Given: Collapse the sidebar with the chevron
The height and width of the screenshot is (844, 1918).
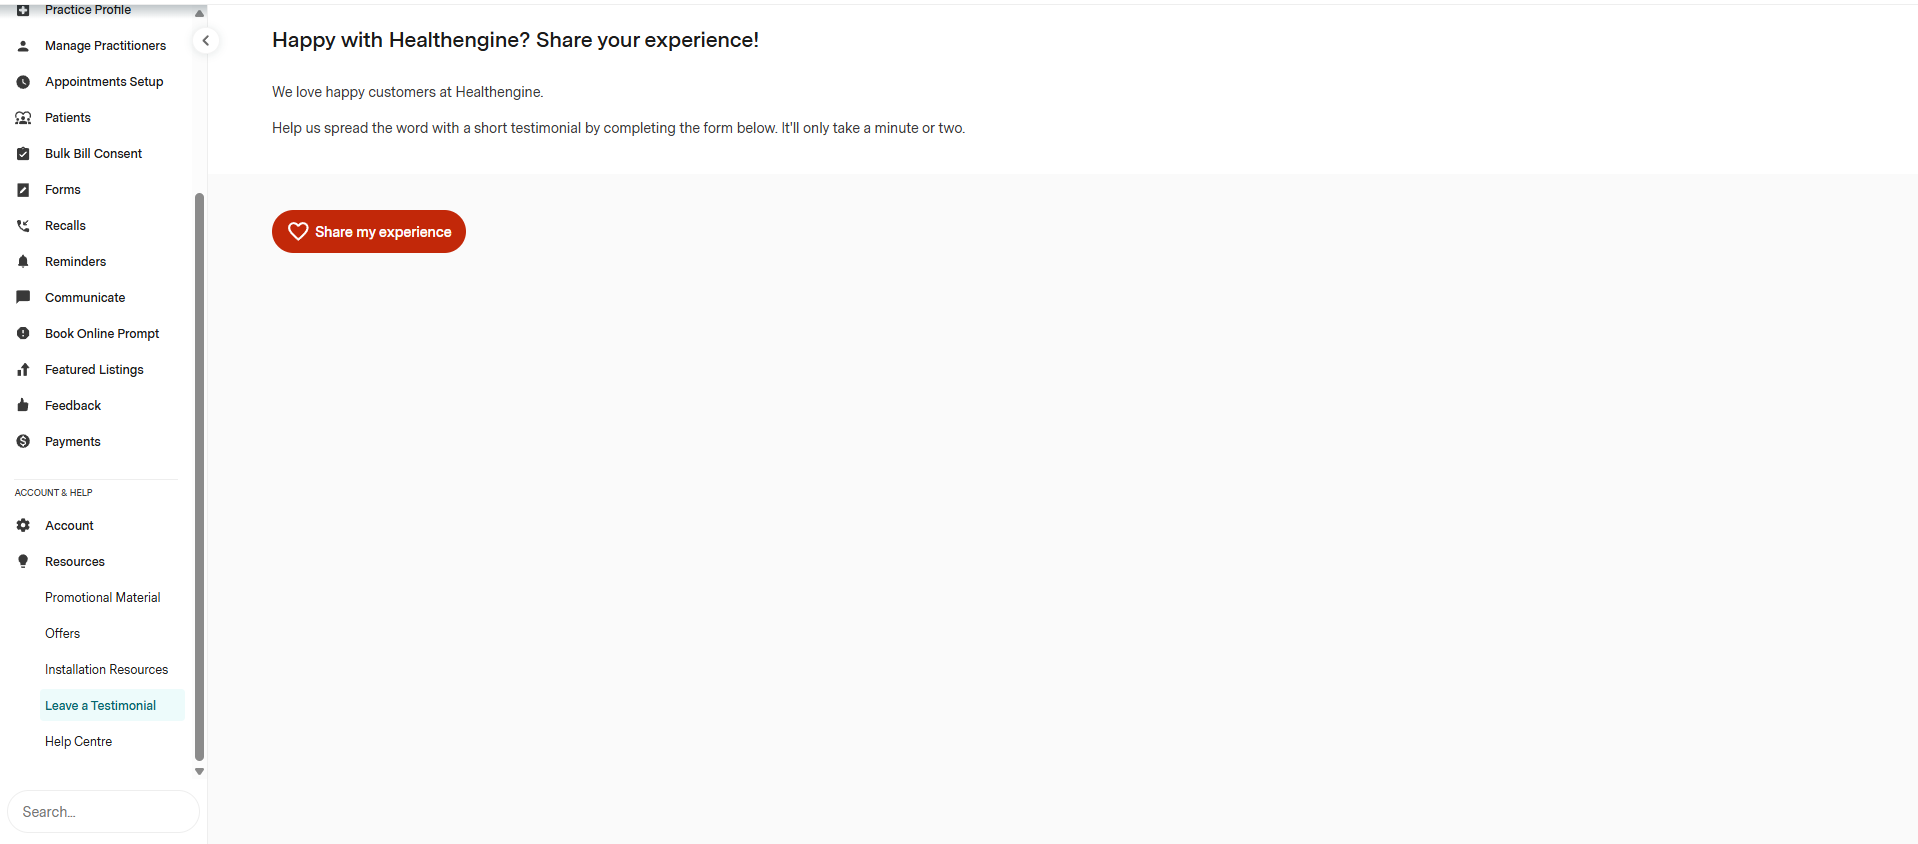Looking at the screenshot, I should point(205,41).
